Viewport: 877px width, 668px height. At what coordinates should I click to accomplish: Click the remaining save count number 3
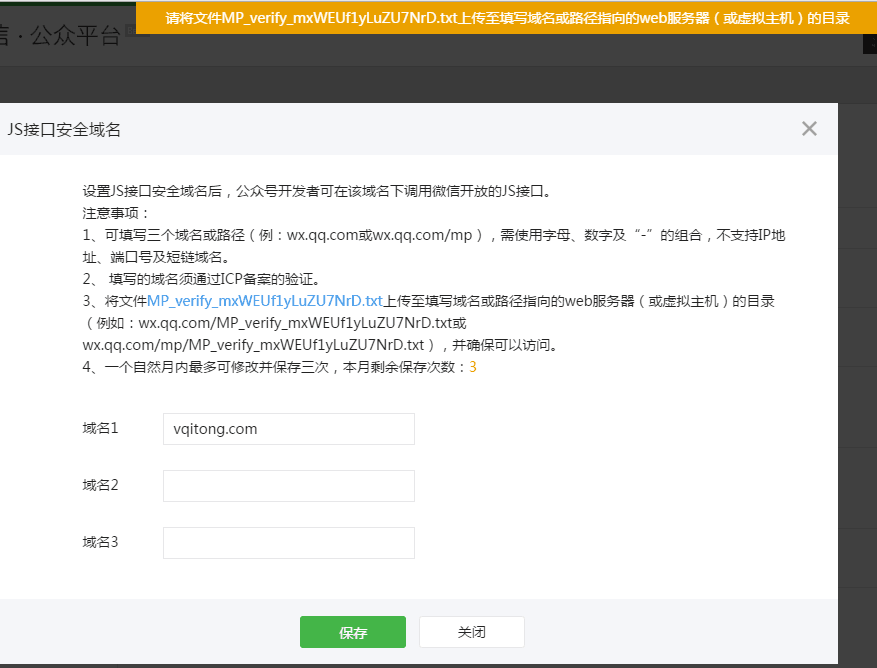473,367
